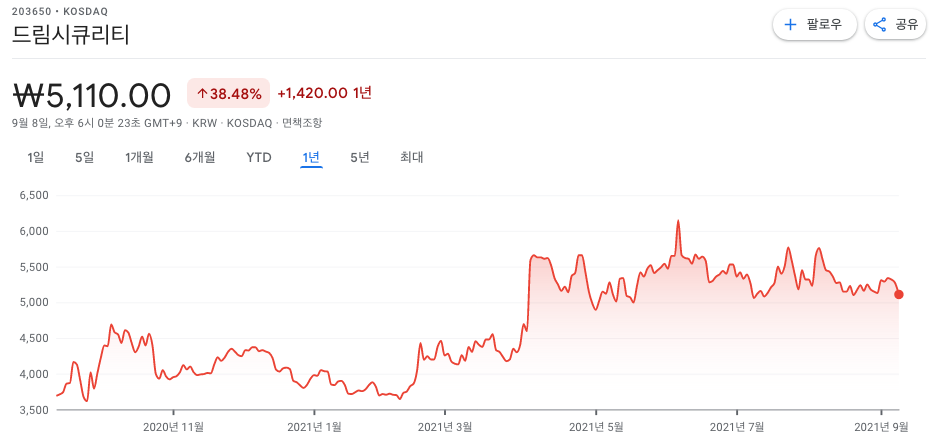Viewport: 929px width, 443px height.
Task: Click the 면책조항 disclaimer link
Action: click(x=302, y=123)
